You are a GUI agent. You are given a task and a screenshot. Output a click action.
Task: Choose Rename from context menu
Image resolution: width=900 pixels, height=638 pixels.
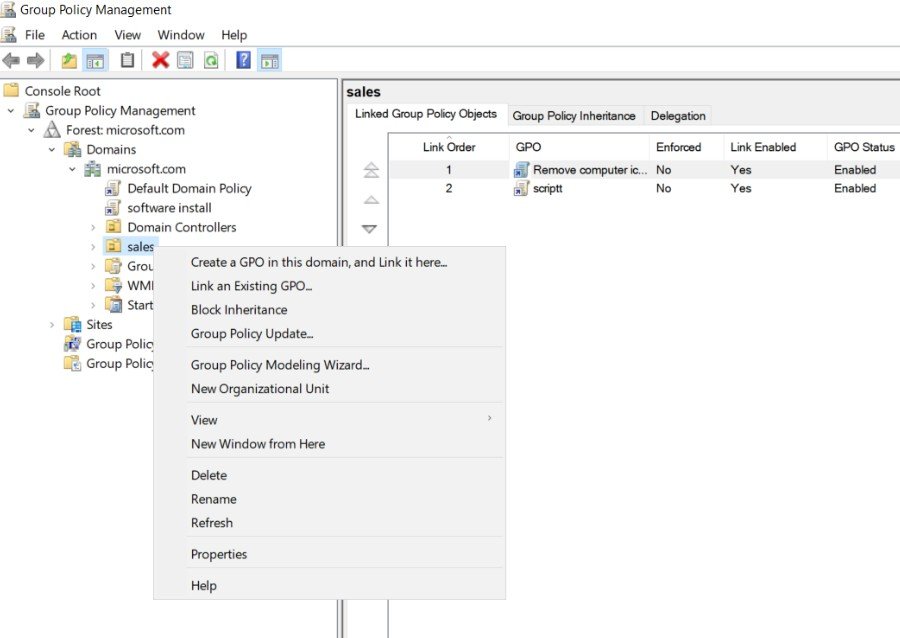tap(214, 499)
